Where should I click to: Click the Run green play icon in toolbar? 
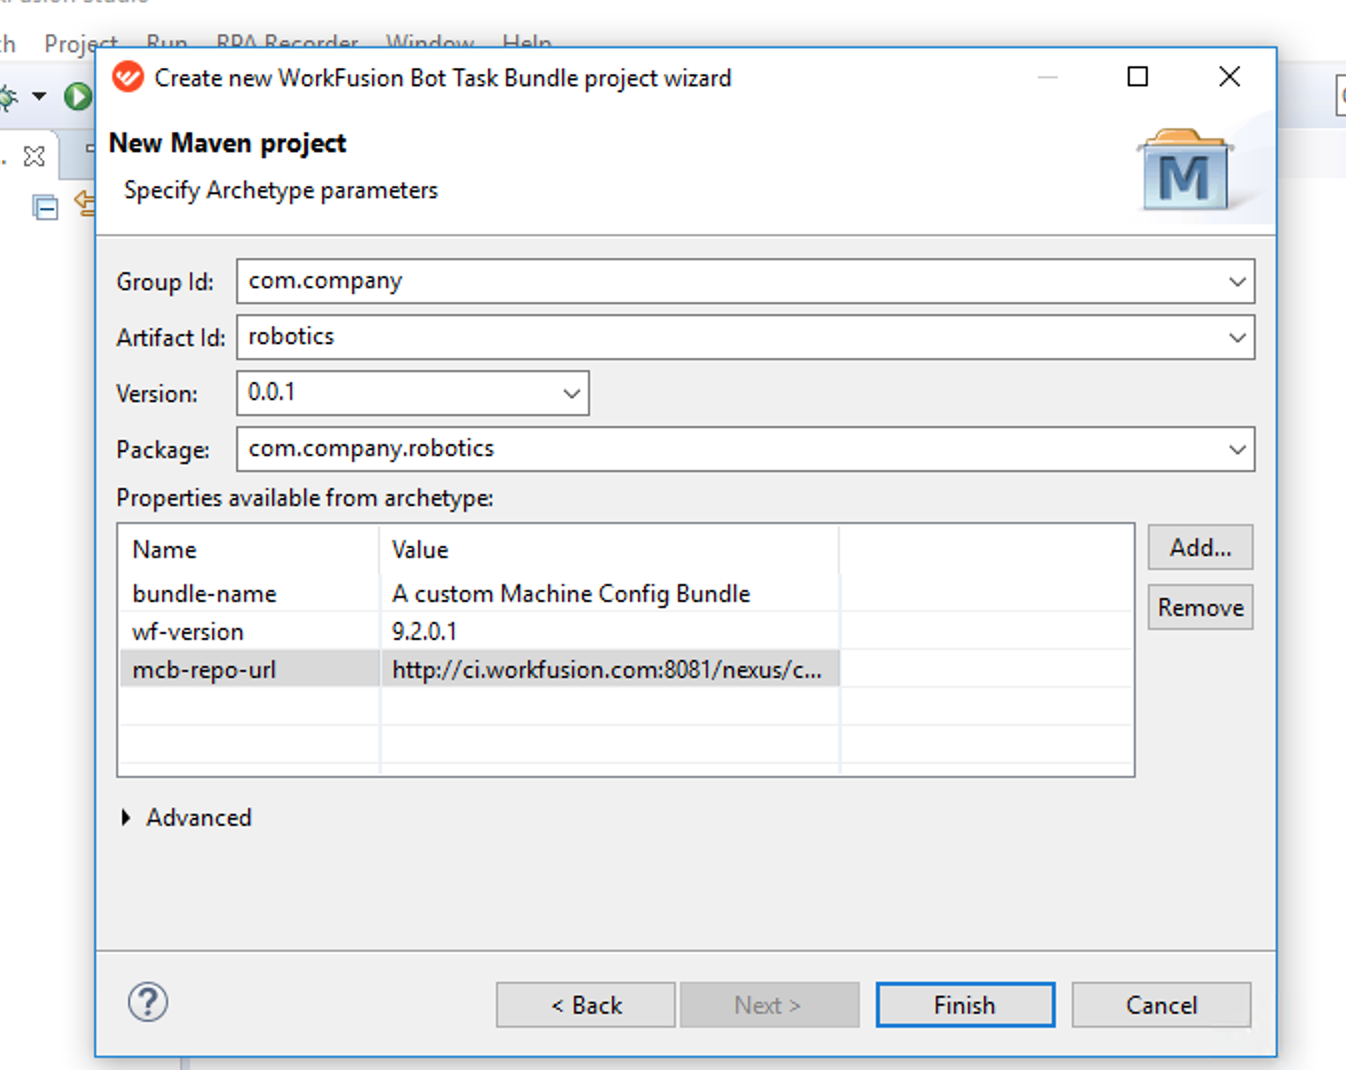[77, 96]
